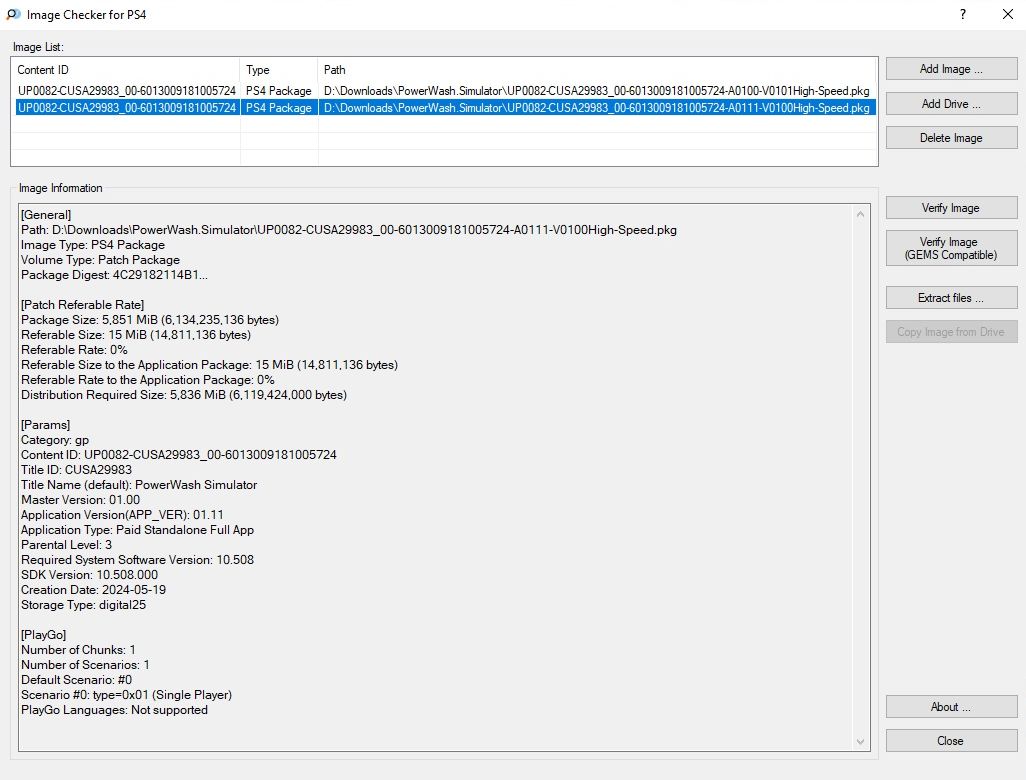Click the SDK Version: 10.508.000 line
This screenshot has height=780, width=1026.
click(x=90, y=575)
